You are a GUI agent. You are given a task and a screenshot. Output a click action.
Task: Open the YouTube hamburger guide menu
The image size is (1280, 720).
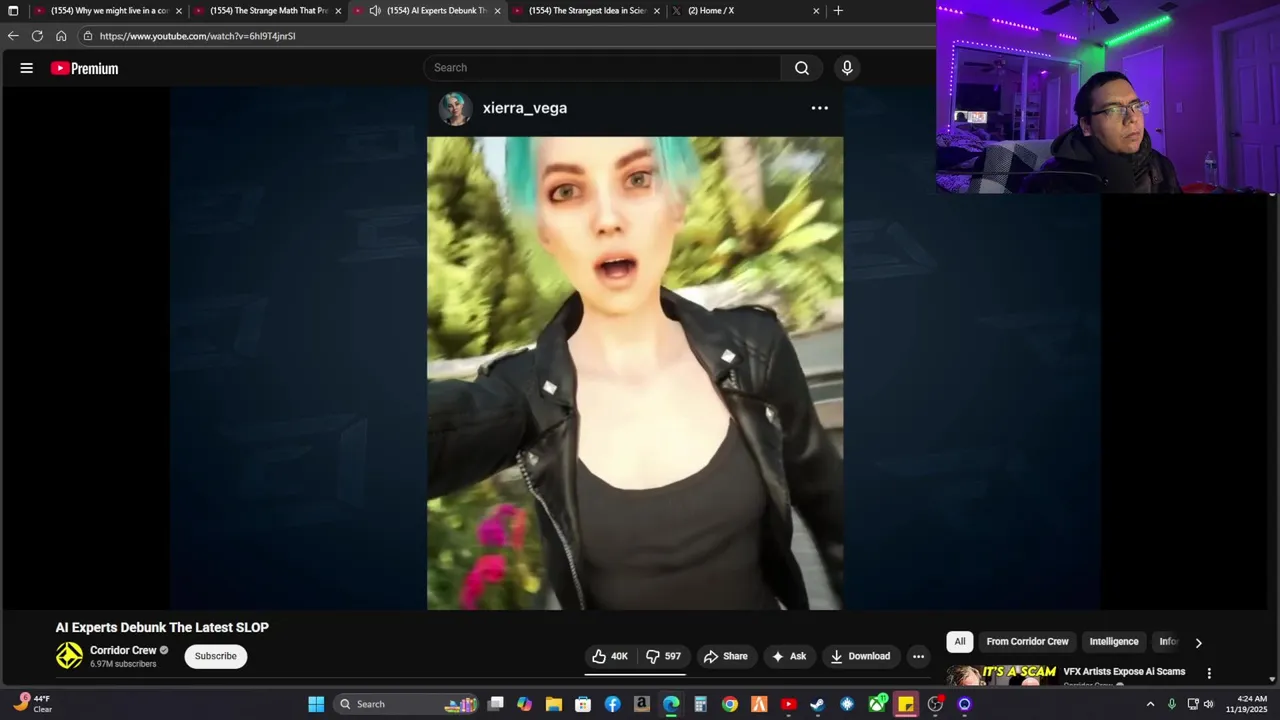coord(27,68)
